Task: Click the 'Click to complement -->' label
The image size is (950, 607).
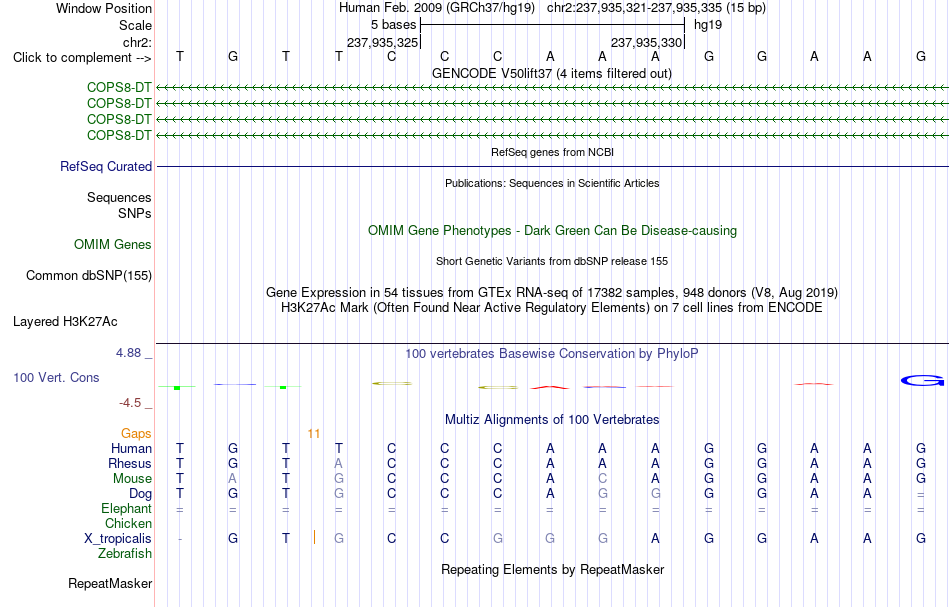Action: pyautogui.click(x=82, y=58)
